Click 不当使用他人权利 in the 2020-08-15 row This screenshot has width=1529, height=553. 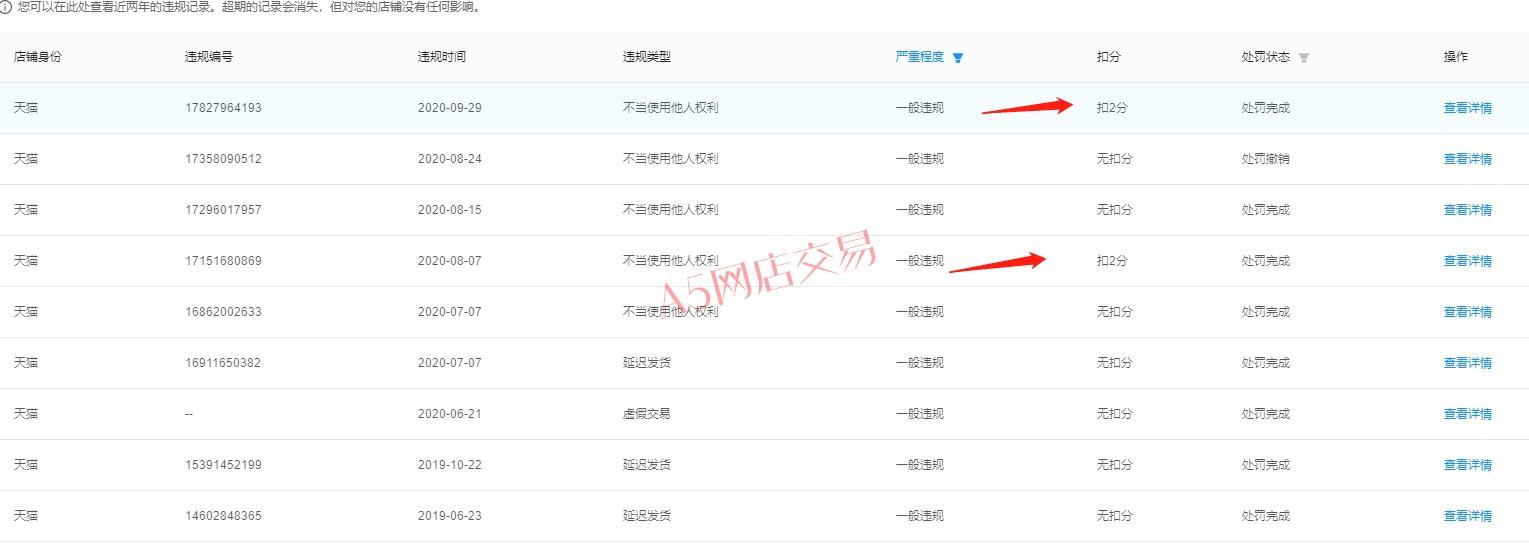(x=670, y=210)
